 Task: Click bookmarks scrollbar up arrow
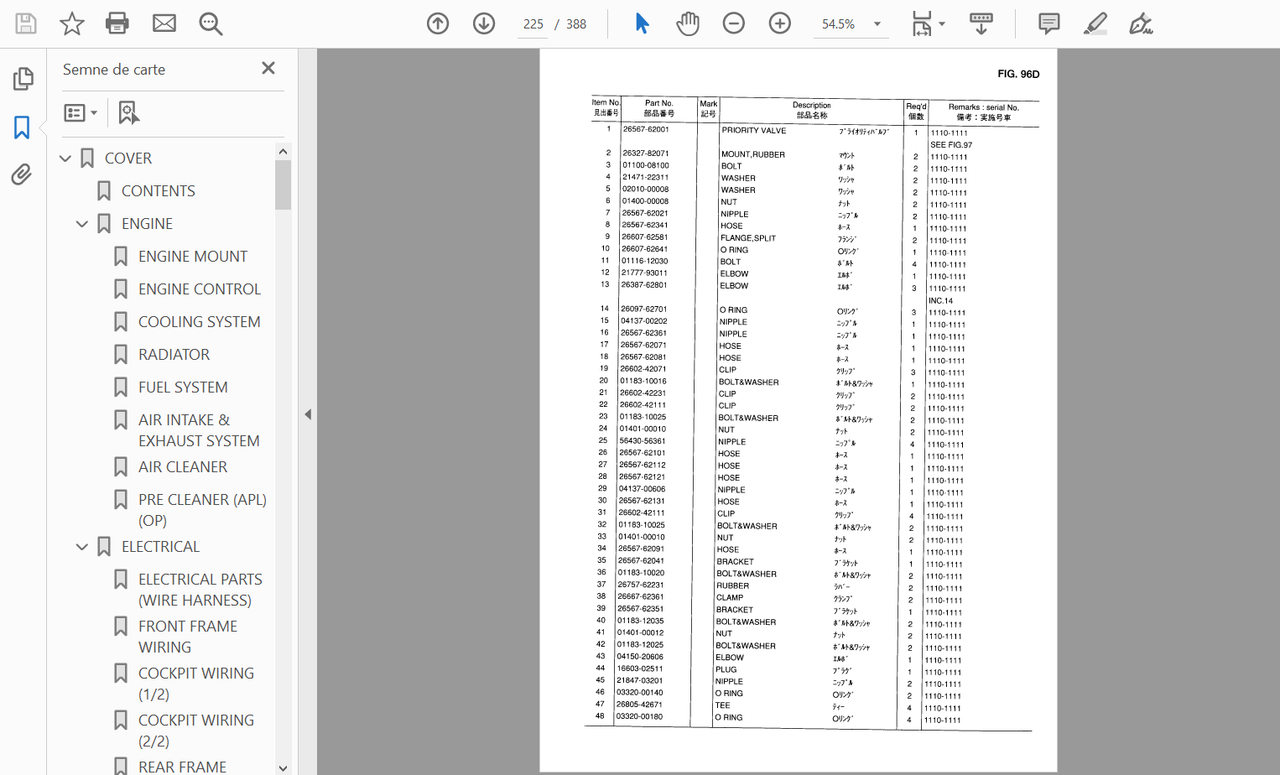point(283,151)
